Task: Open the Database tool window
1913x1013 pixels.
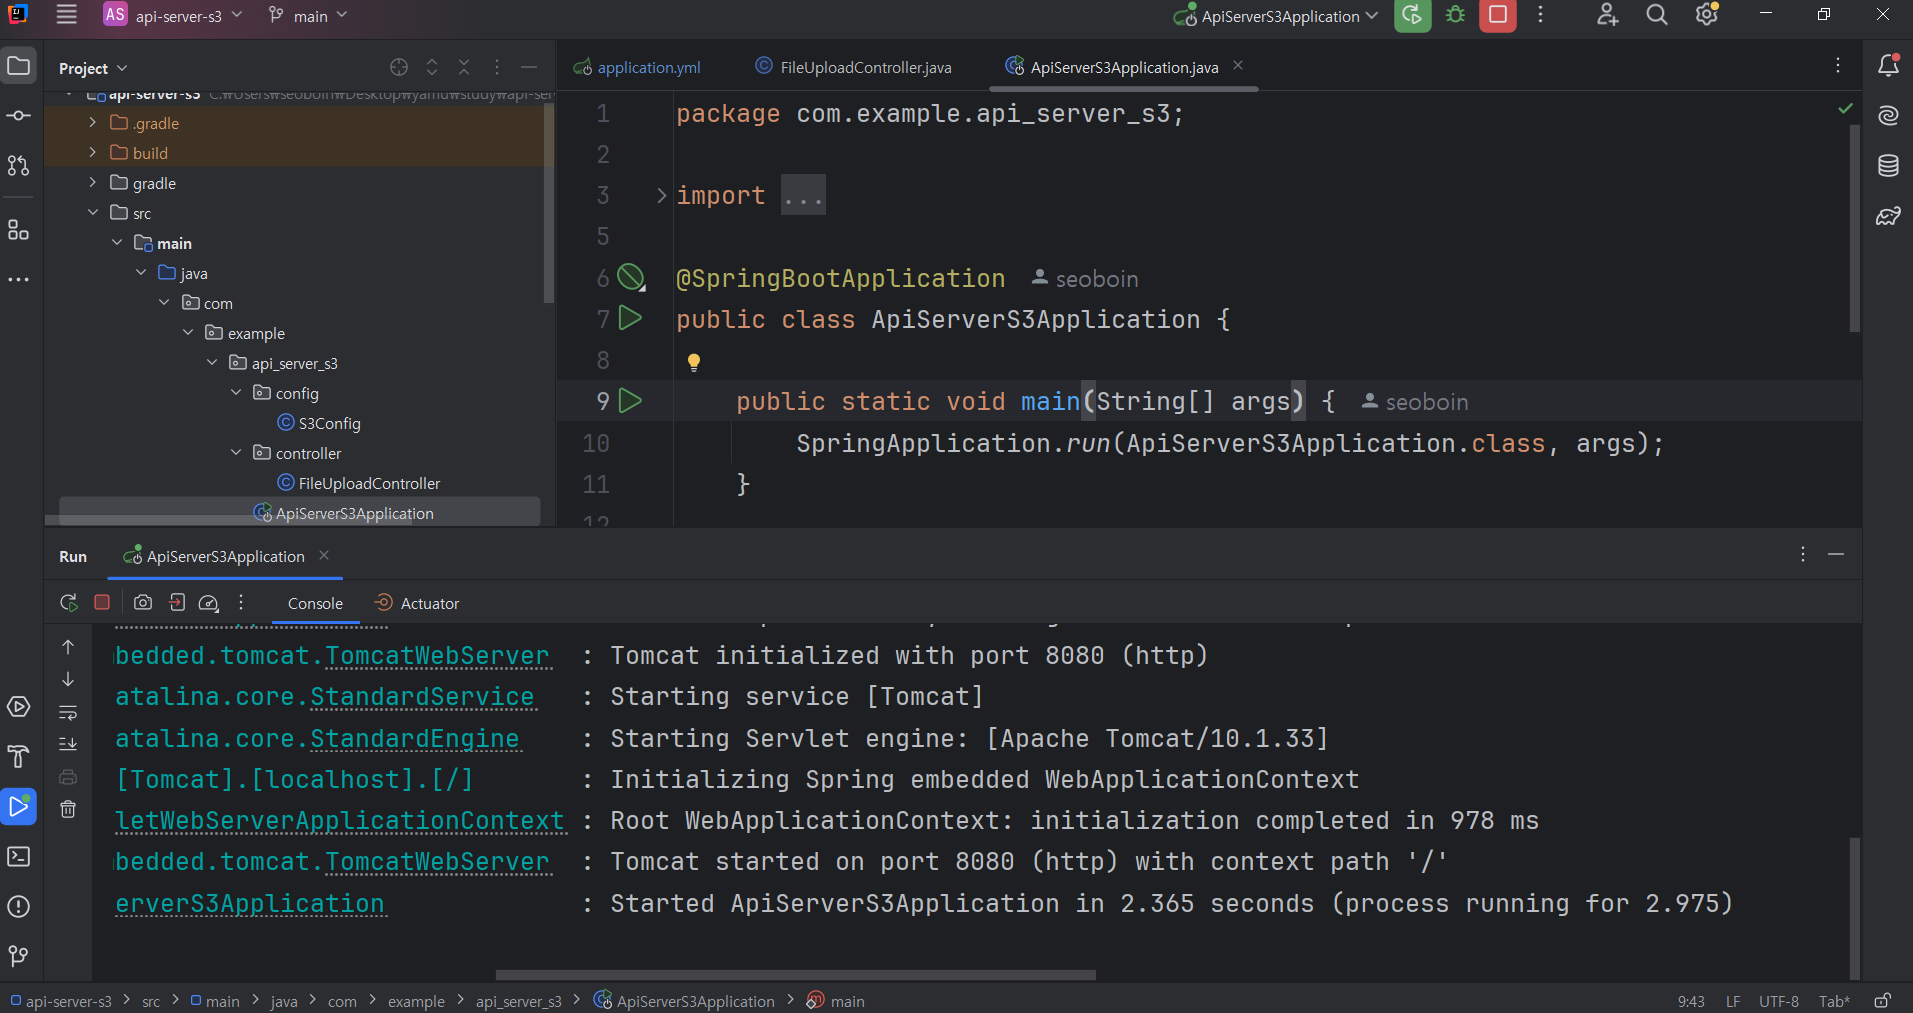Action: pos(1888,166)
